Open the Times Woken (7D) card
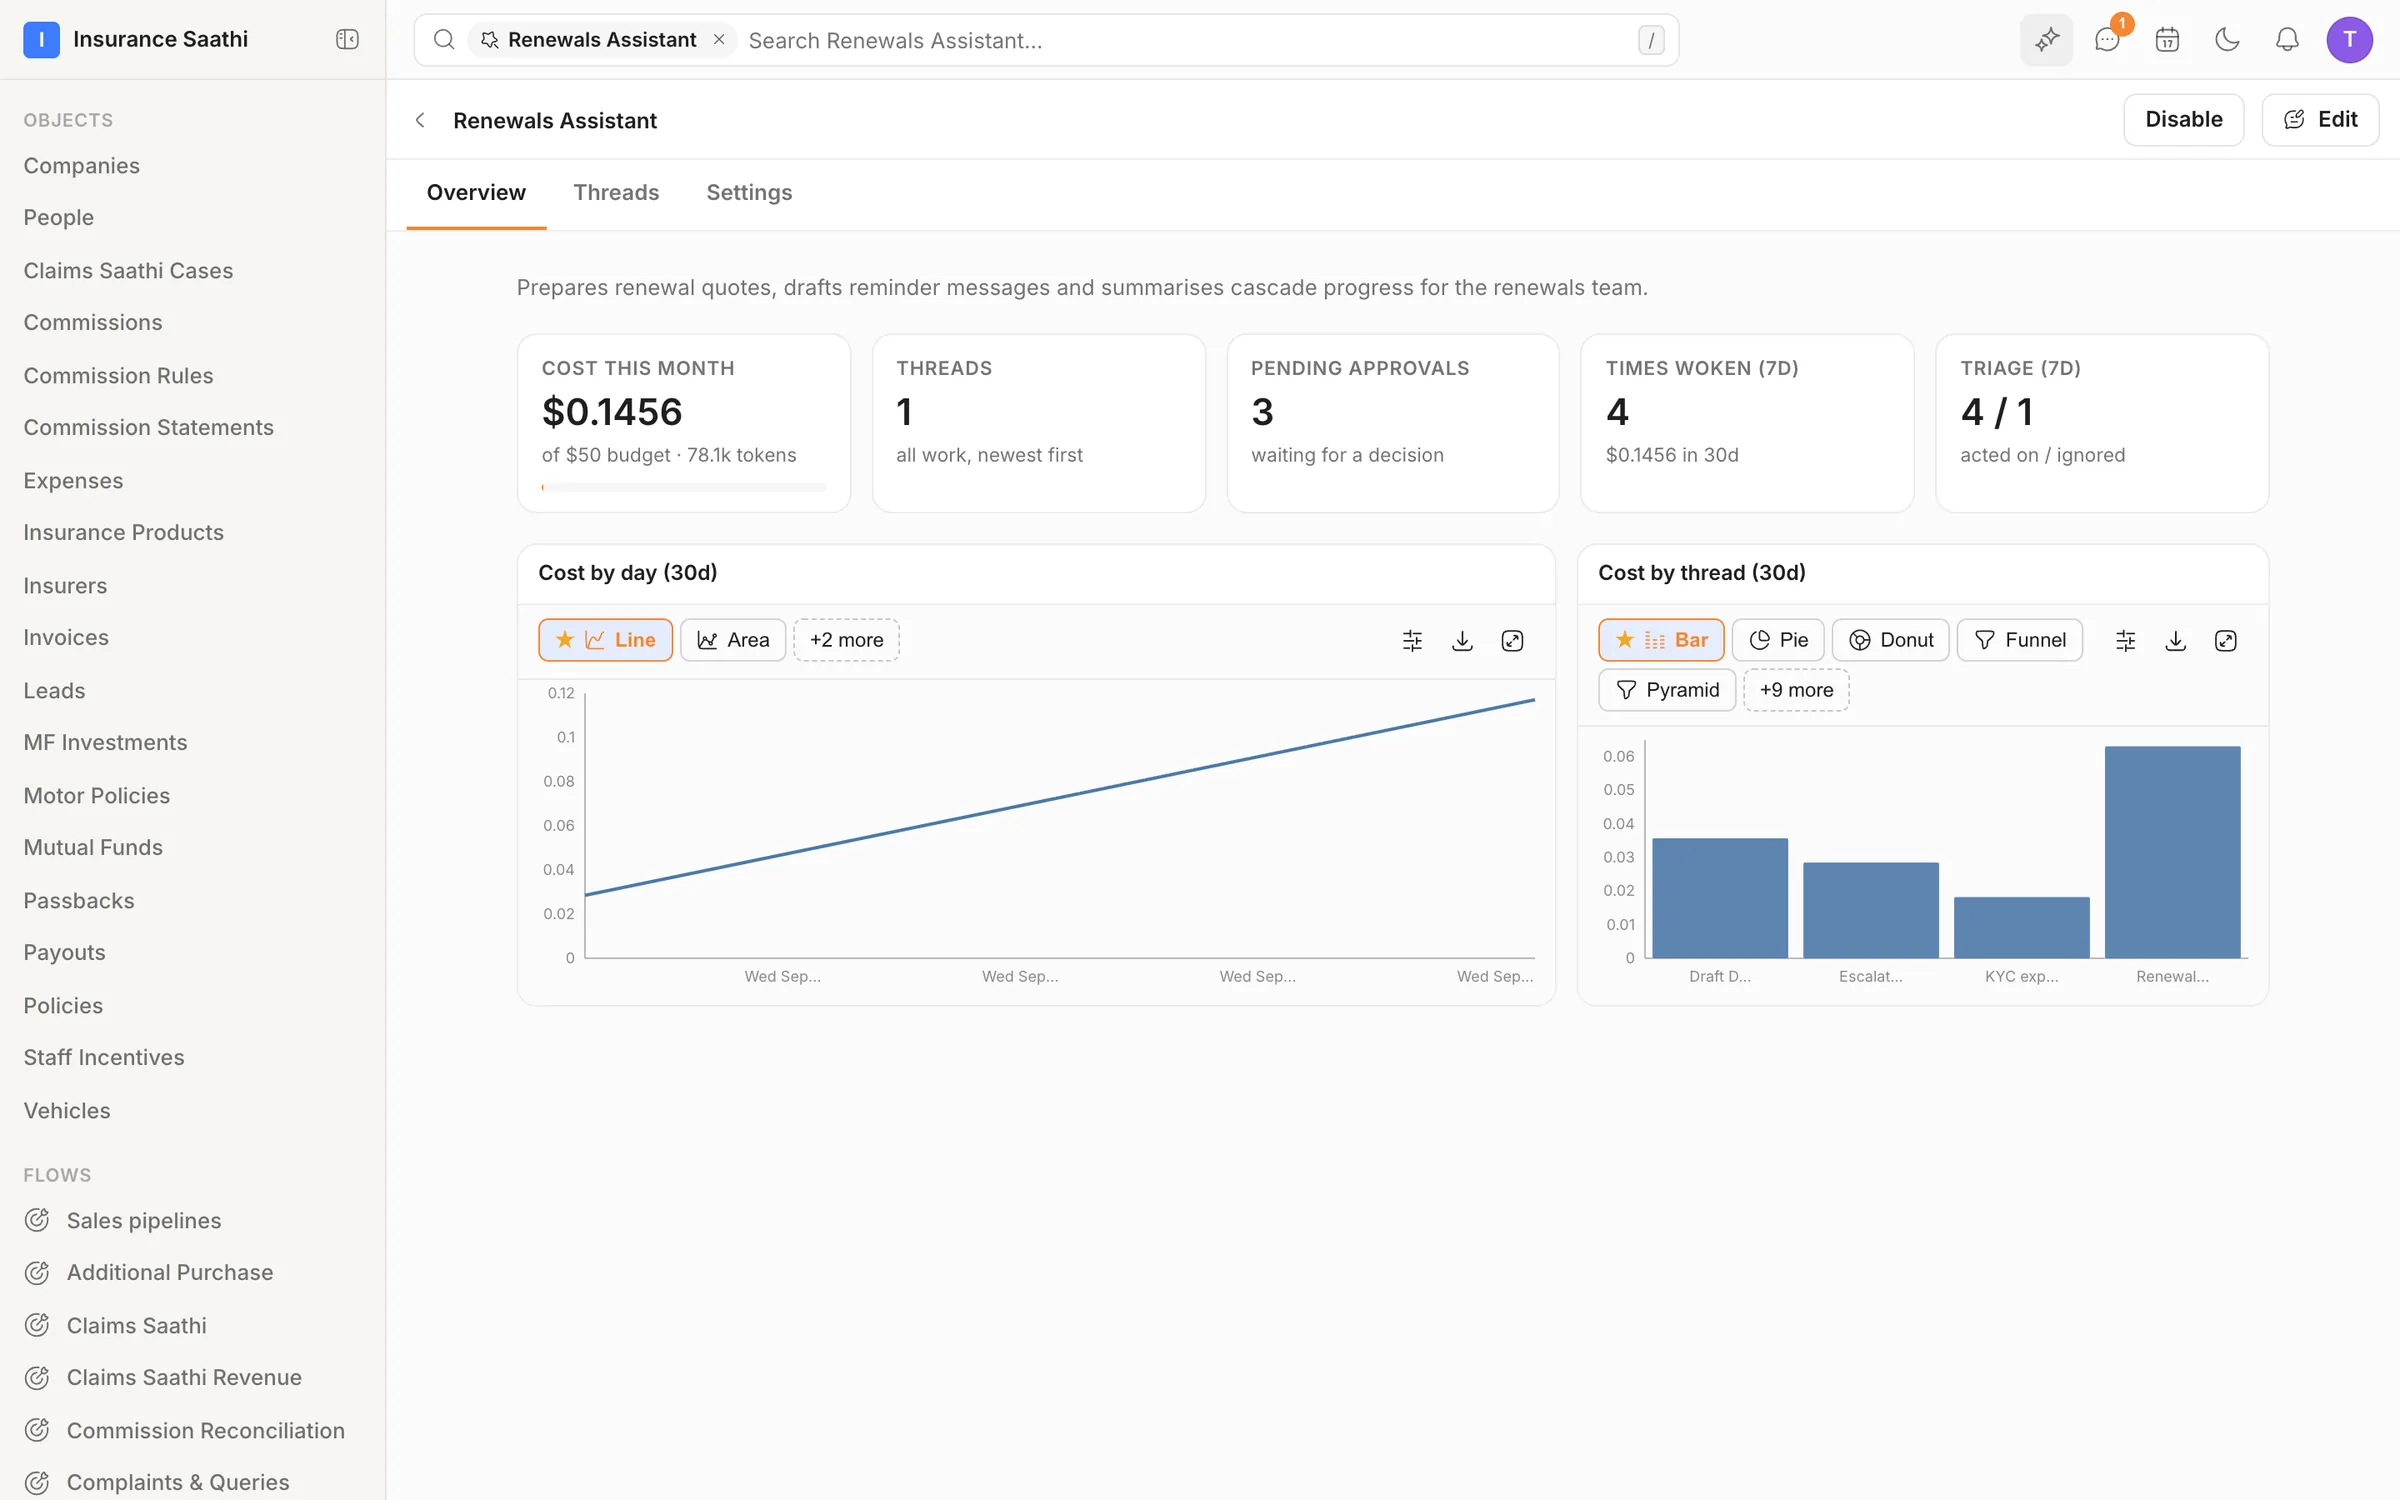Viewport: 2400px width, 1500px height. pyautogui.click(x=1747, y=423)
